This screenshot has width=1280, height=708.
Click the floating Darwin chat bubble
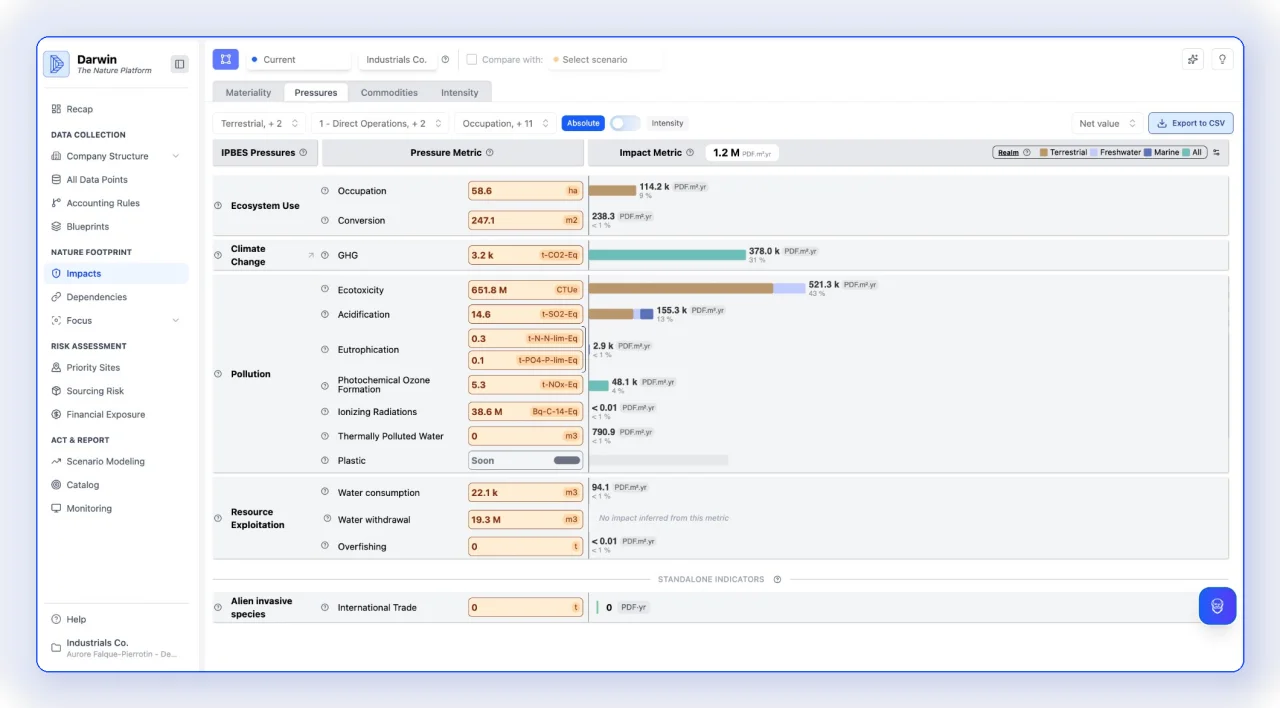pos(1217,605)
